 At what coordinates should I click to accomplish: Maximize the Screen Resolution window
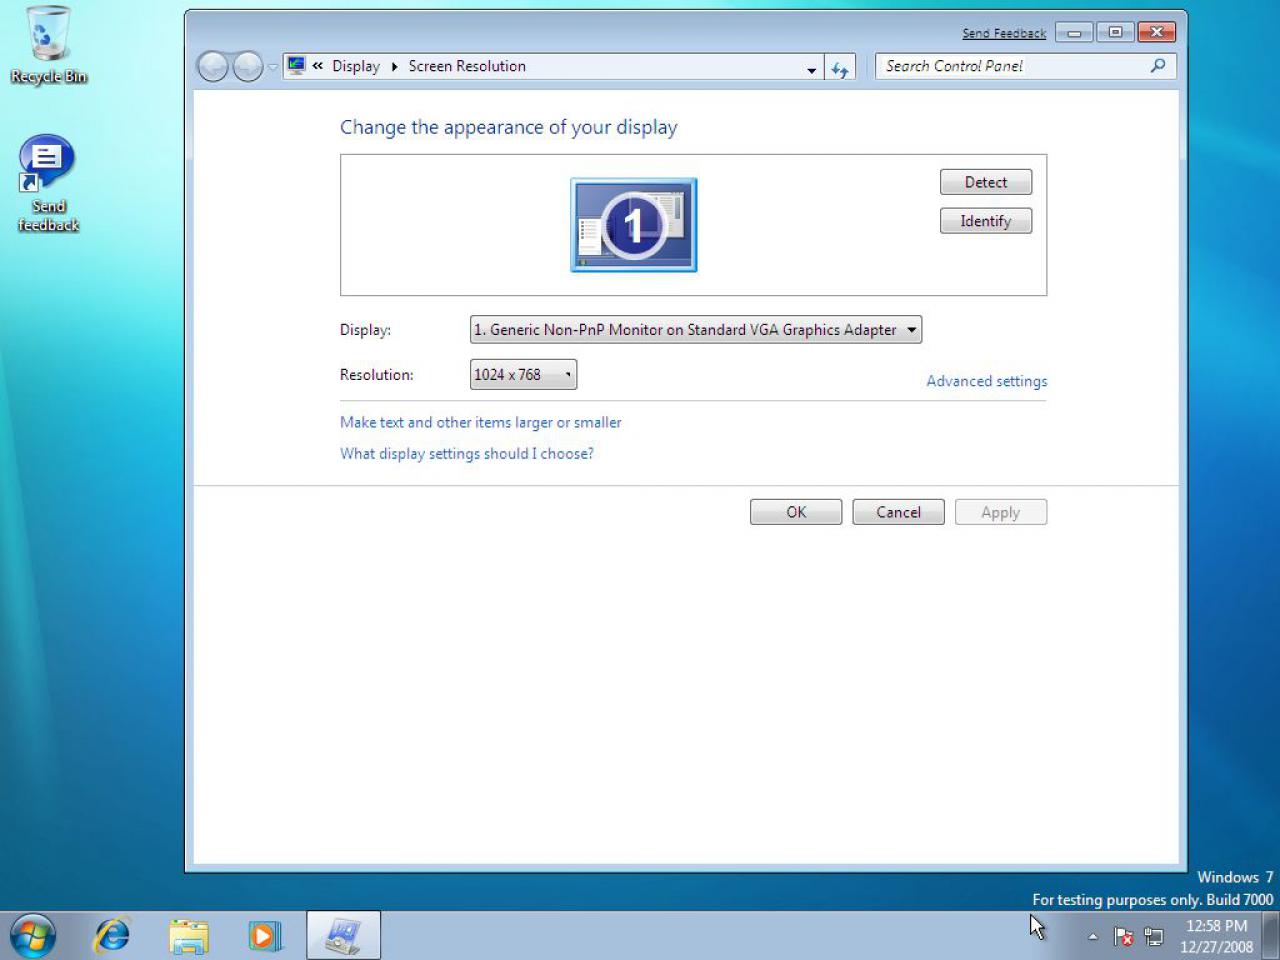coord(1115,32)
